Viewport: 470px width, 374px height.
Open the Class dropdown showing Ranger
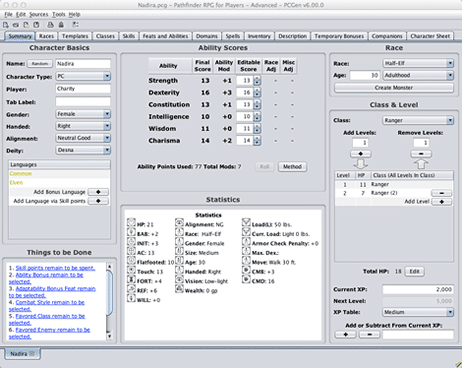tap(418, 120)
